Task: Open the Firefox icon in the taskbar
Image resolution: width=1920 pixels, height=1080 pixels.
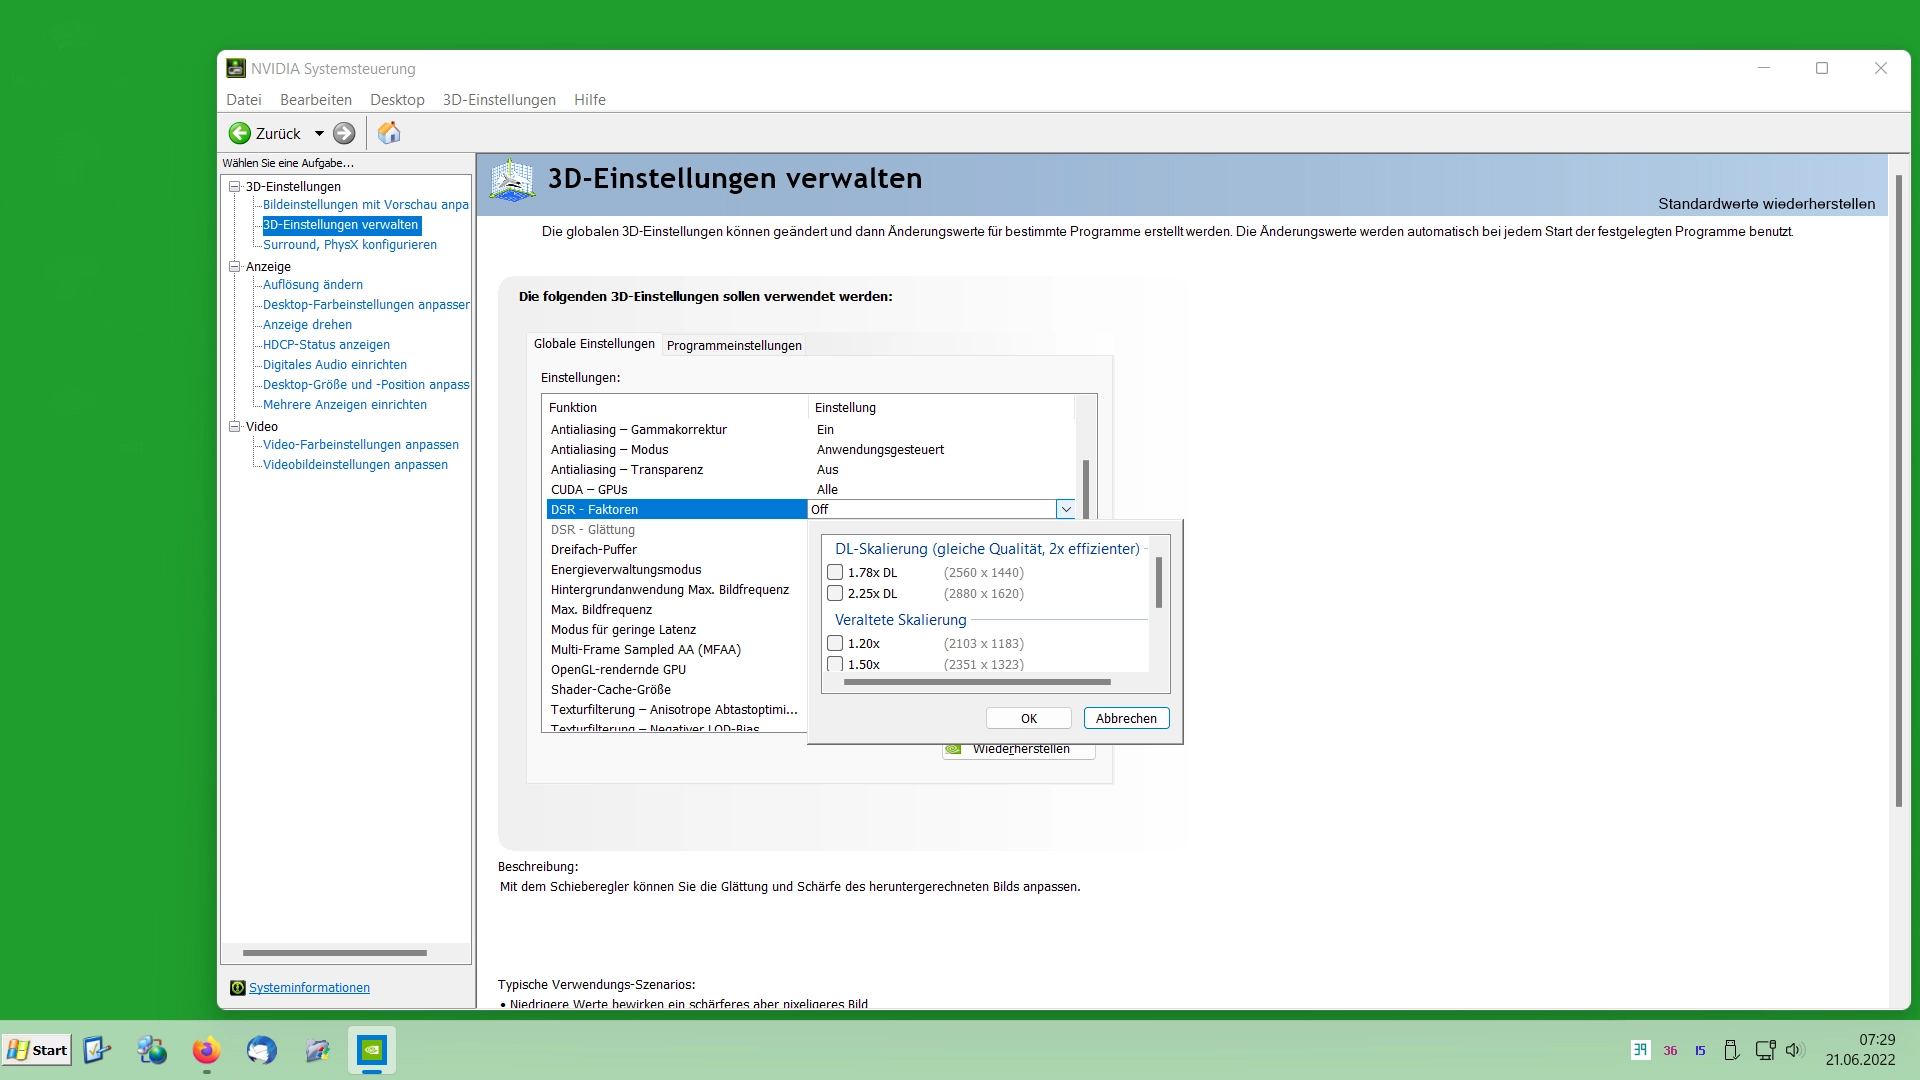Action: coord(206,1050)
